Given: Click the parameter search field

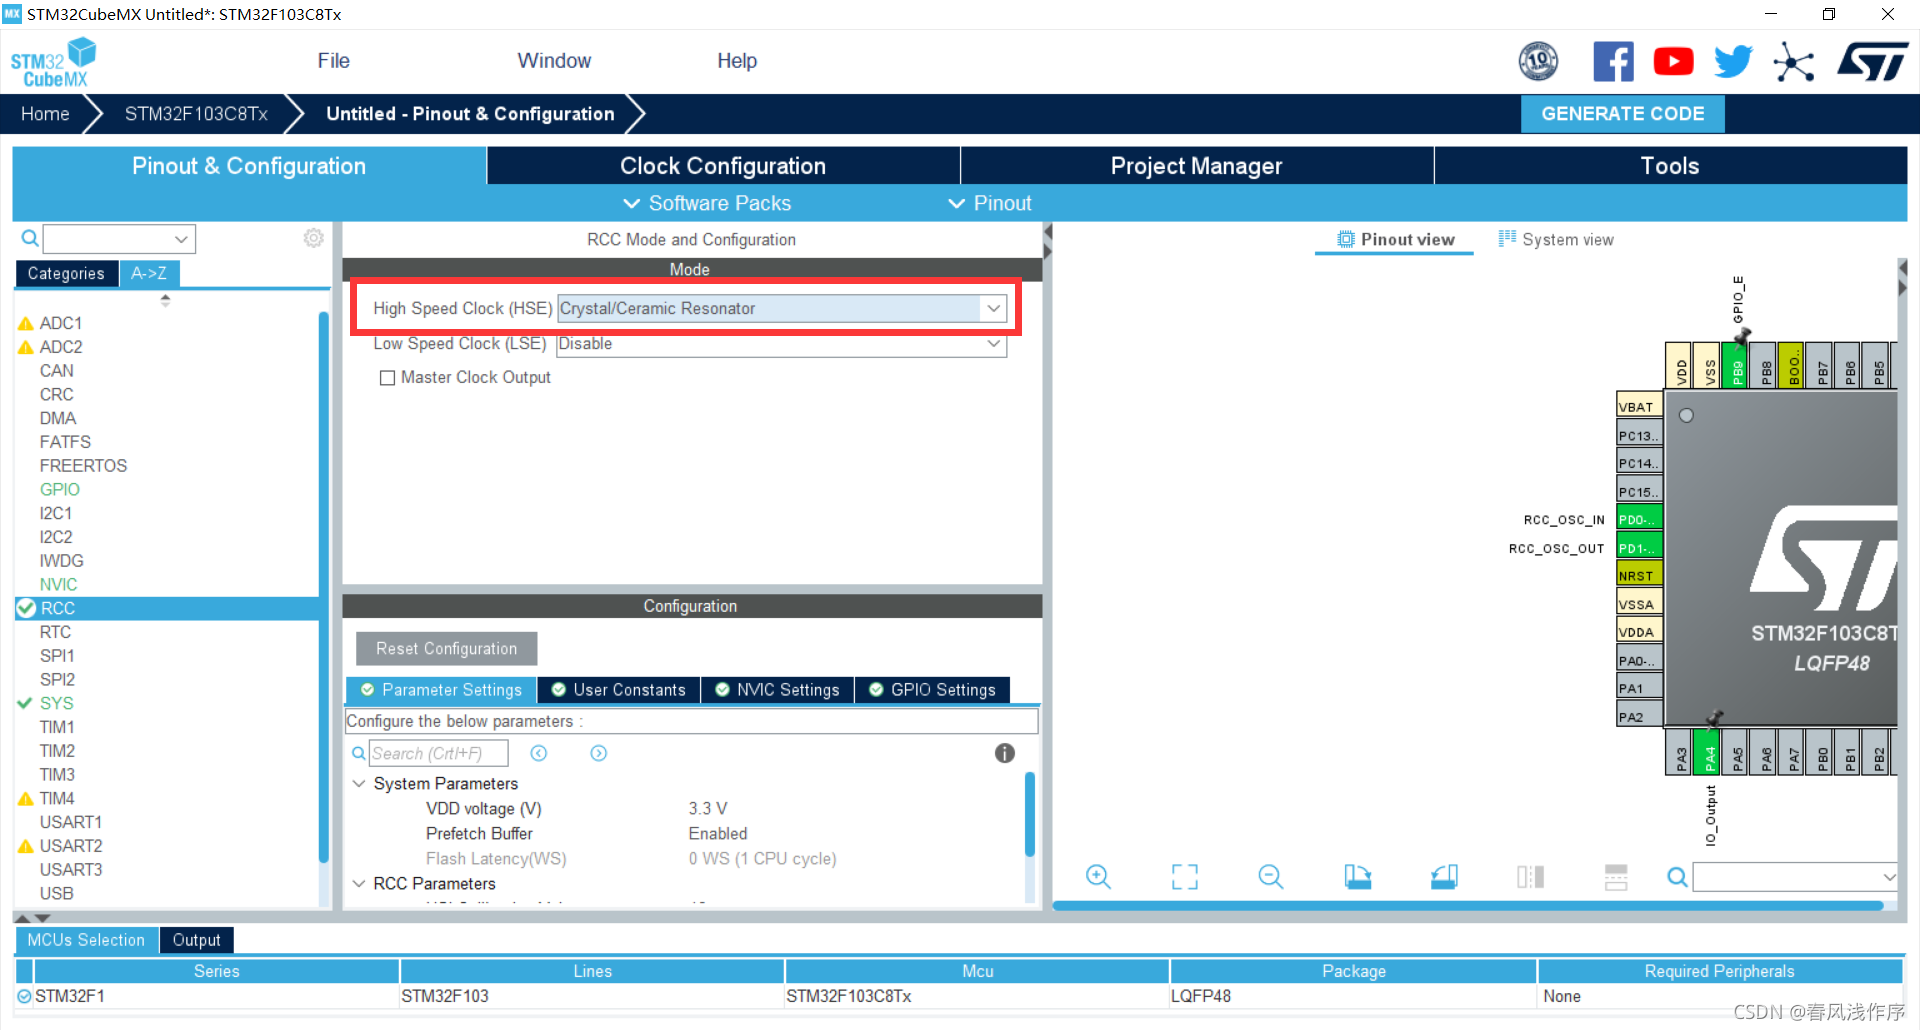Looking at the screenshot, I should (438, 753).
